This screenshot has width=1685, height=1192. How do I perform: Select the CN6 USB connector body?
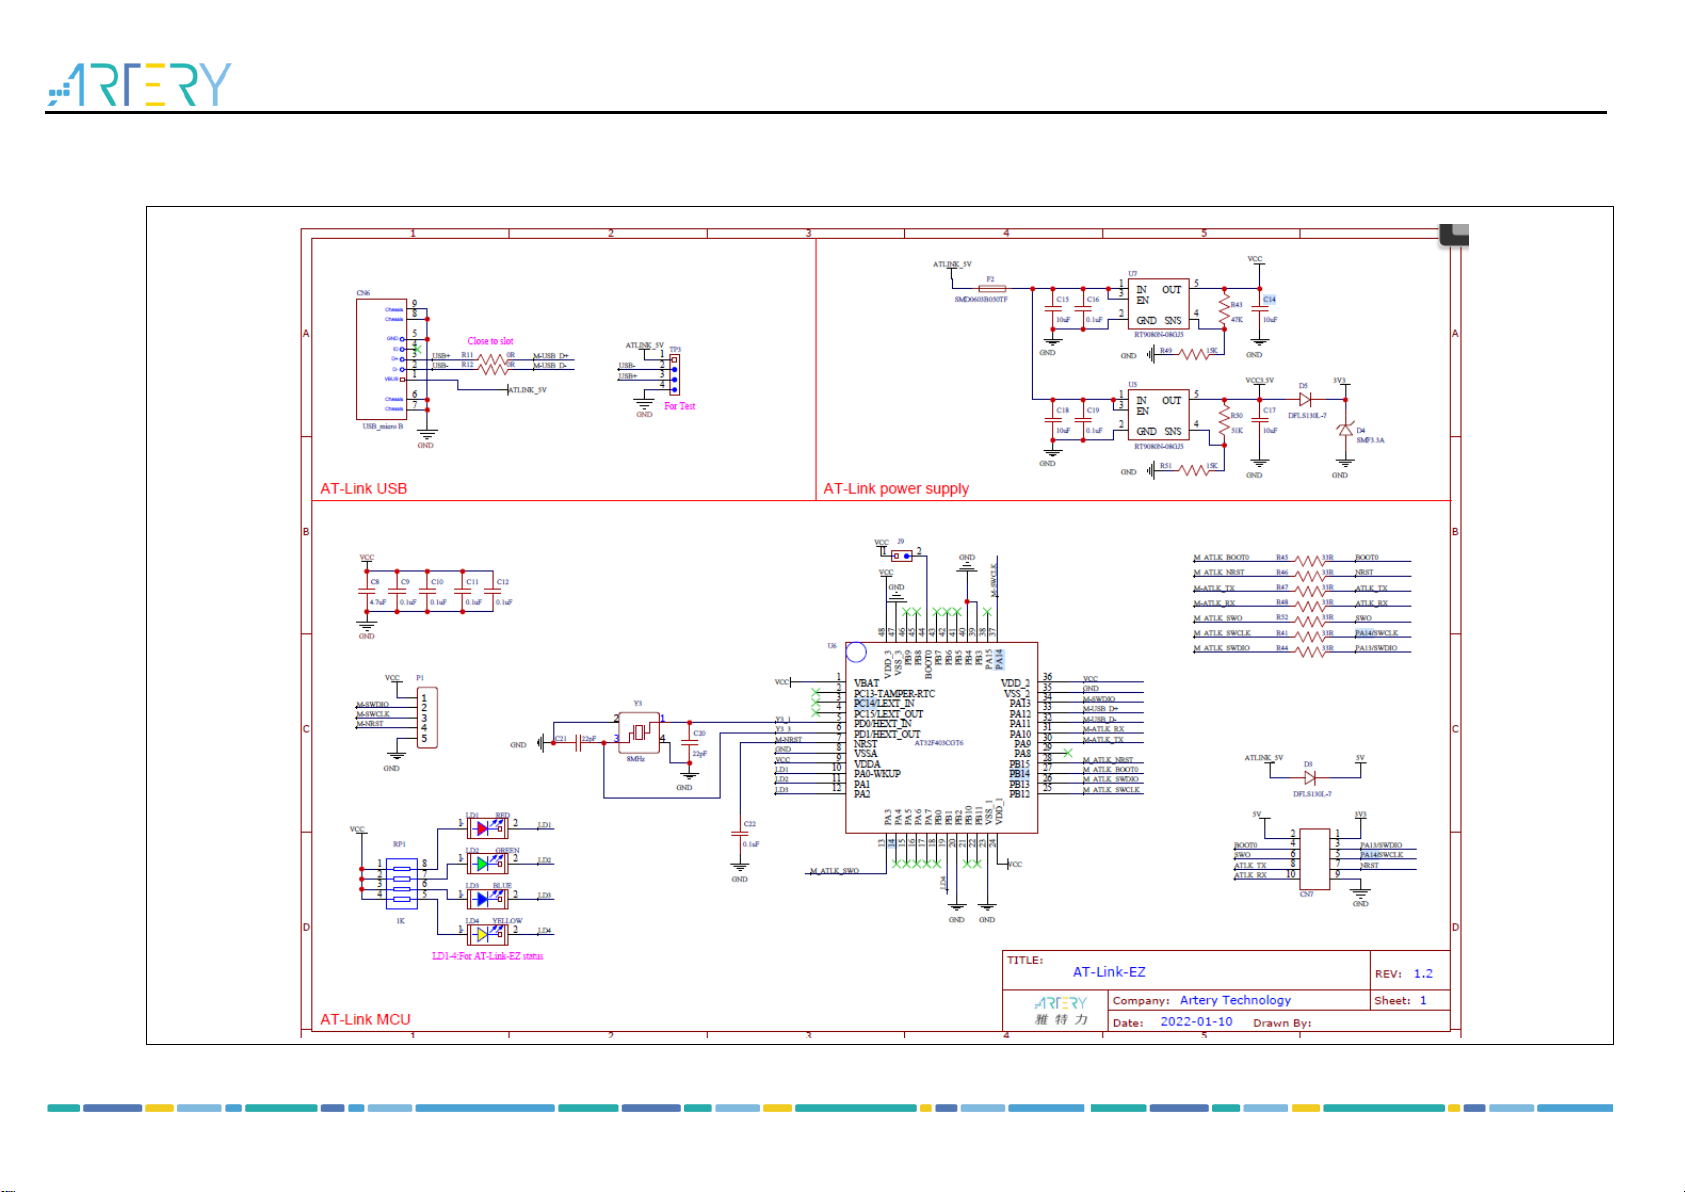click(x=381, y=358)
